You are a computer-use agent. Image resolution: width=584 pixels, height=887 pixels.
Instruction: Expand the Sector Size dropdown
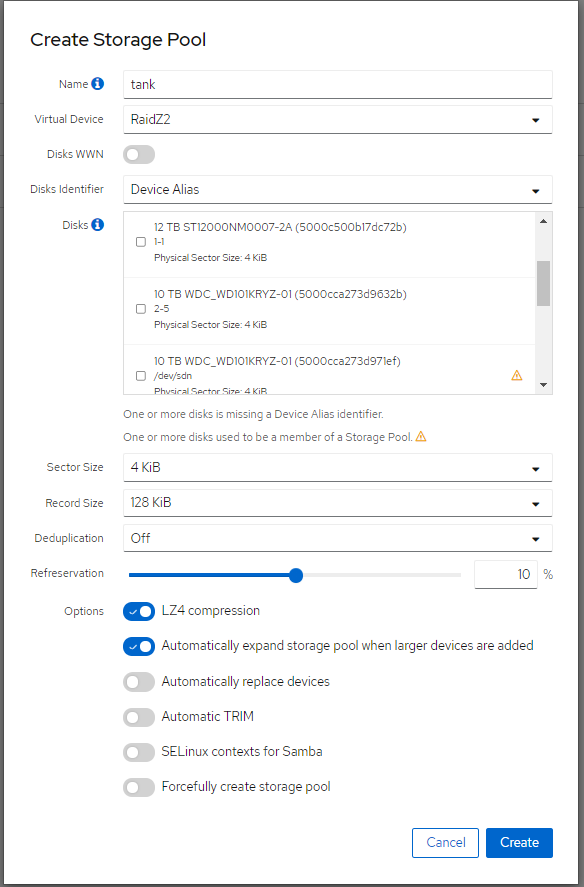pos(338,467)
